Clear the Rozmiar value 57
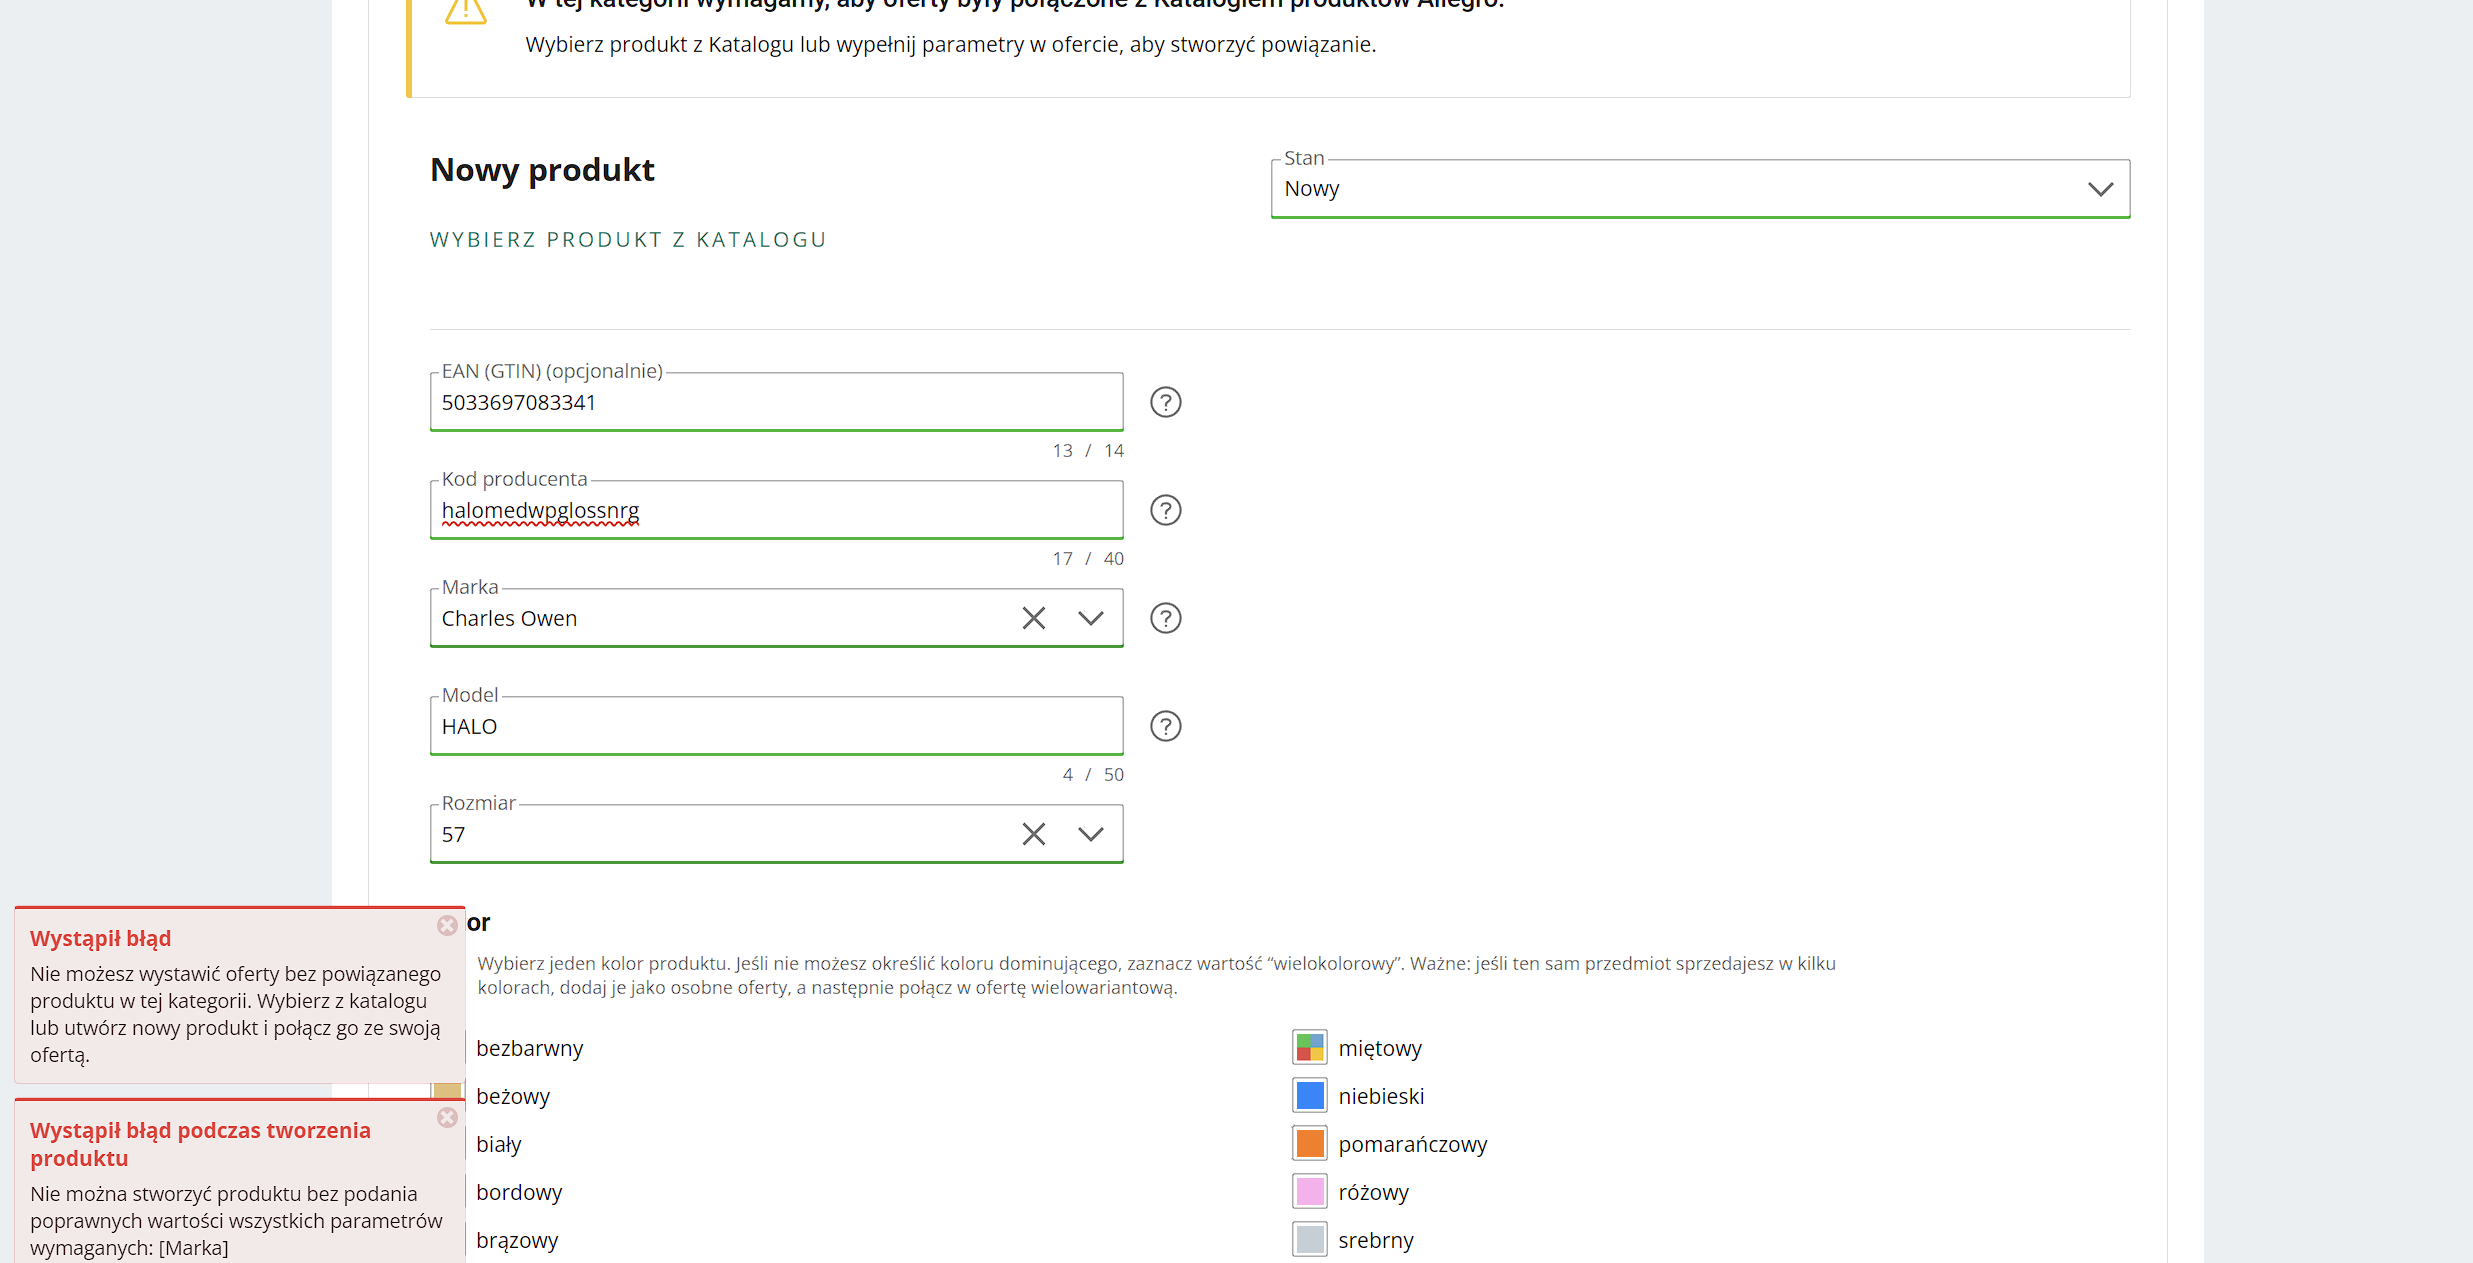The height and width of the screenshot is (1263, 2473). tap(1033, 834)
